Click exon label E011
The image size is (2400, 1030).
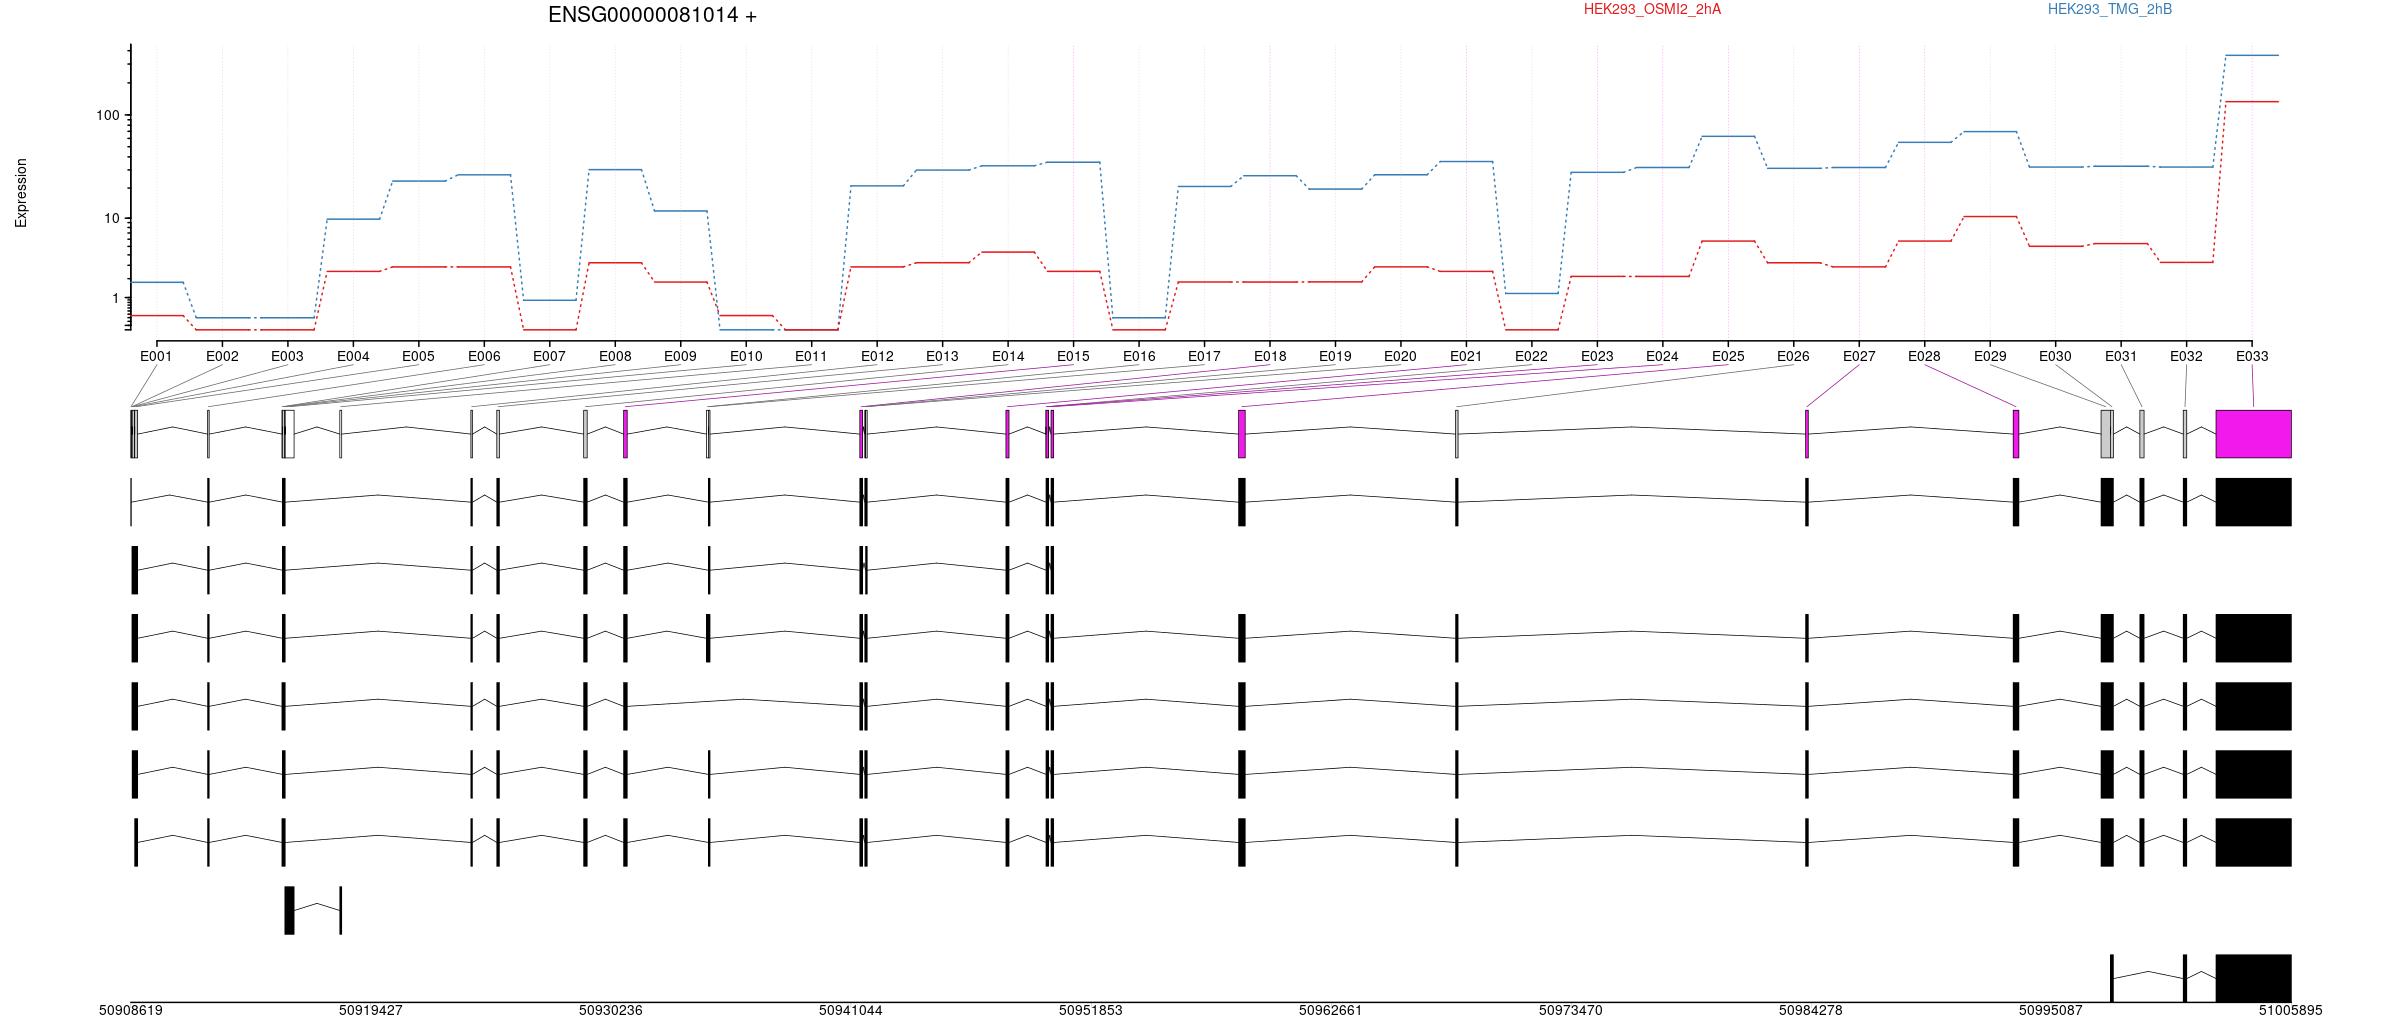click(811, 356)
